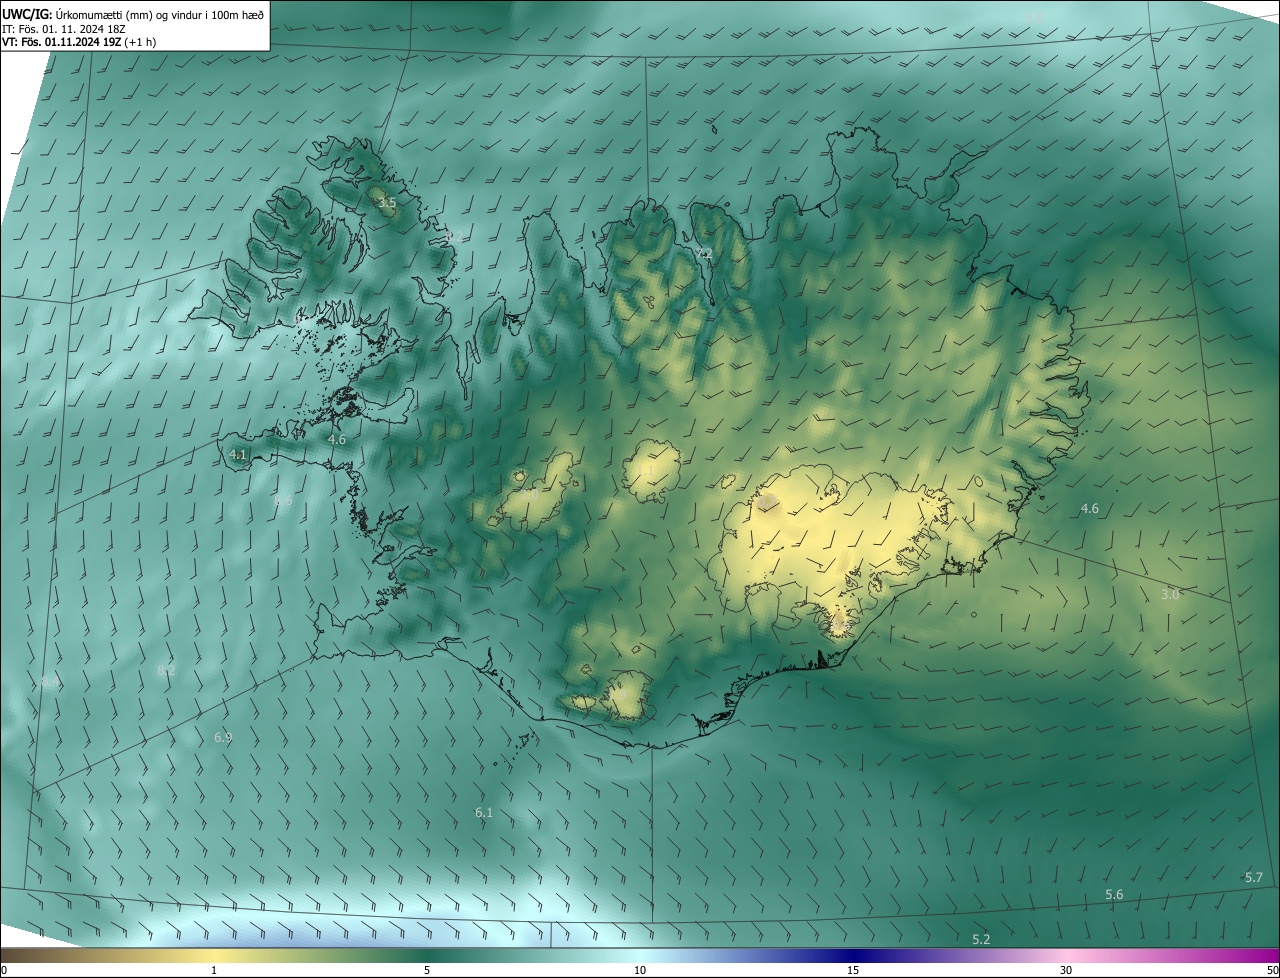Click the 3.5 value in the Westfjords
Image resolution: width=1280 pixels, height=978 pixels.
[387, 203]
